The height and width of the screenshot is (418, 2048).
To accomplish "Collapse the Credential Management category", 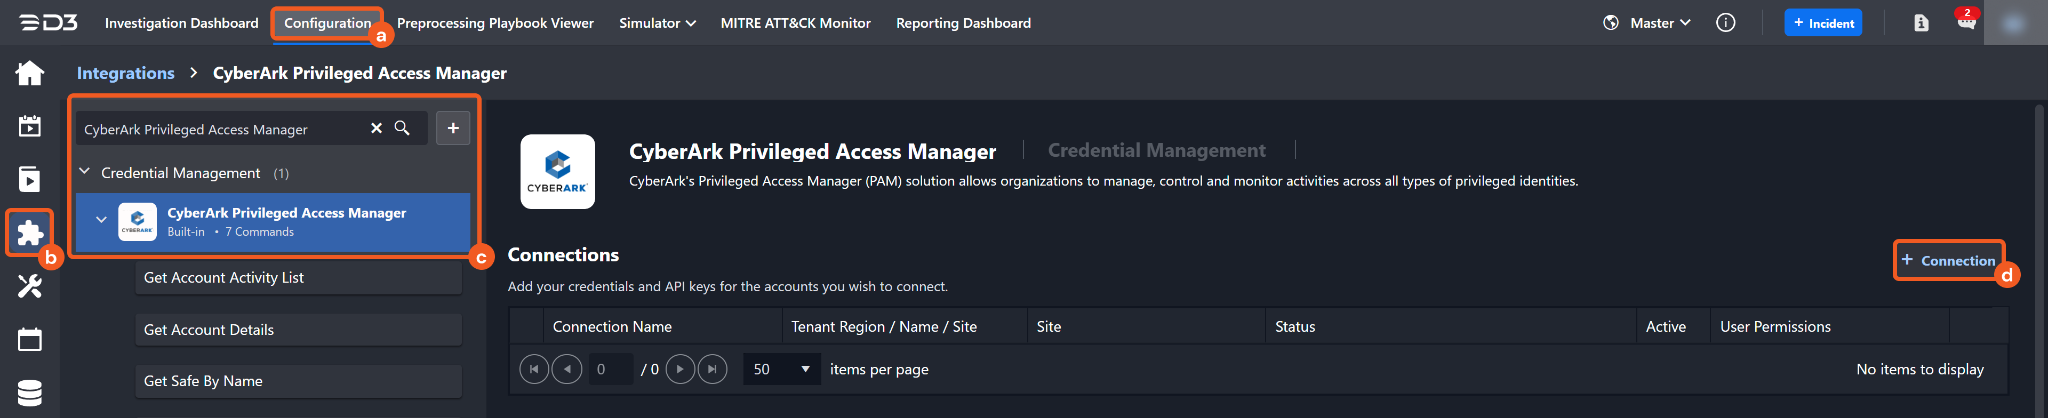I will click(85, 172).
